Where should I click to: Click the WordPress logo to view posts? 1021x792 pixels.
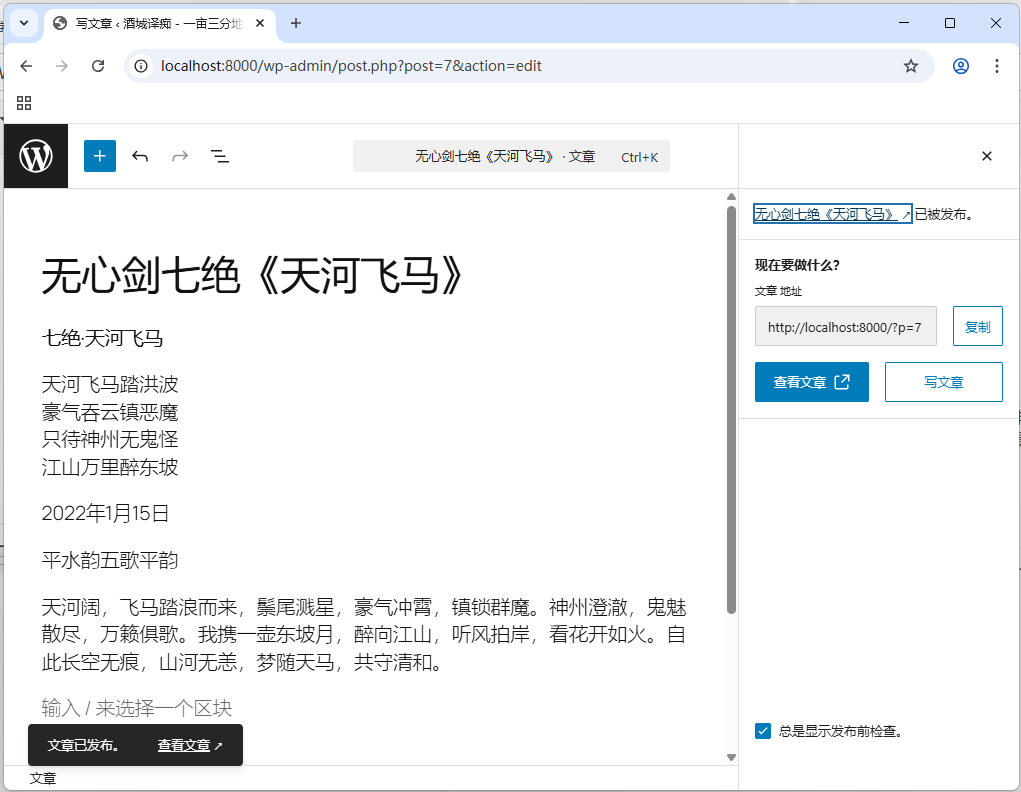(x=36, y=156)
